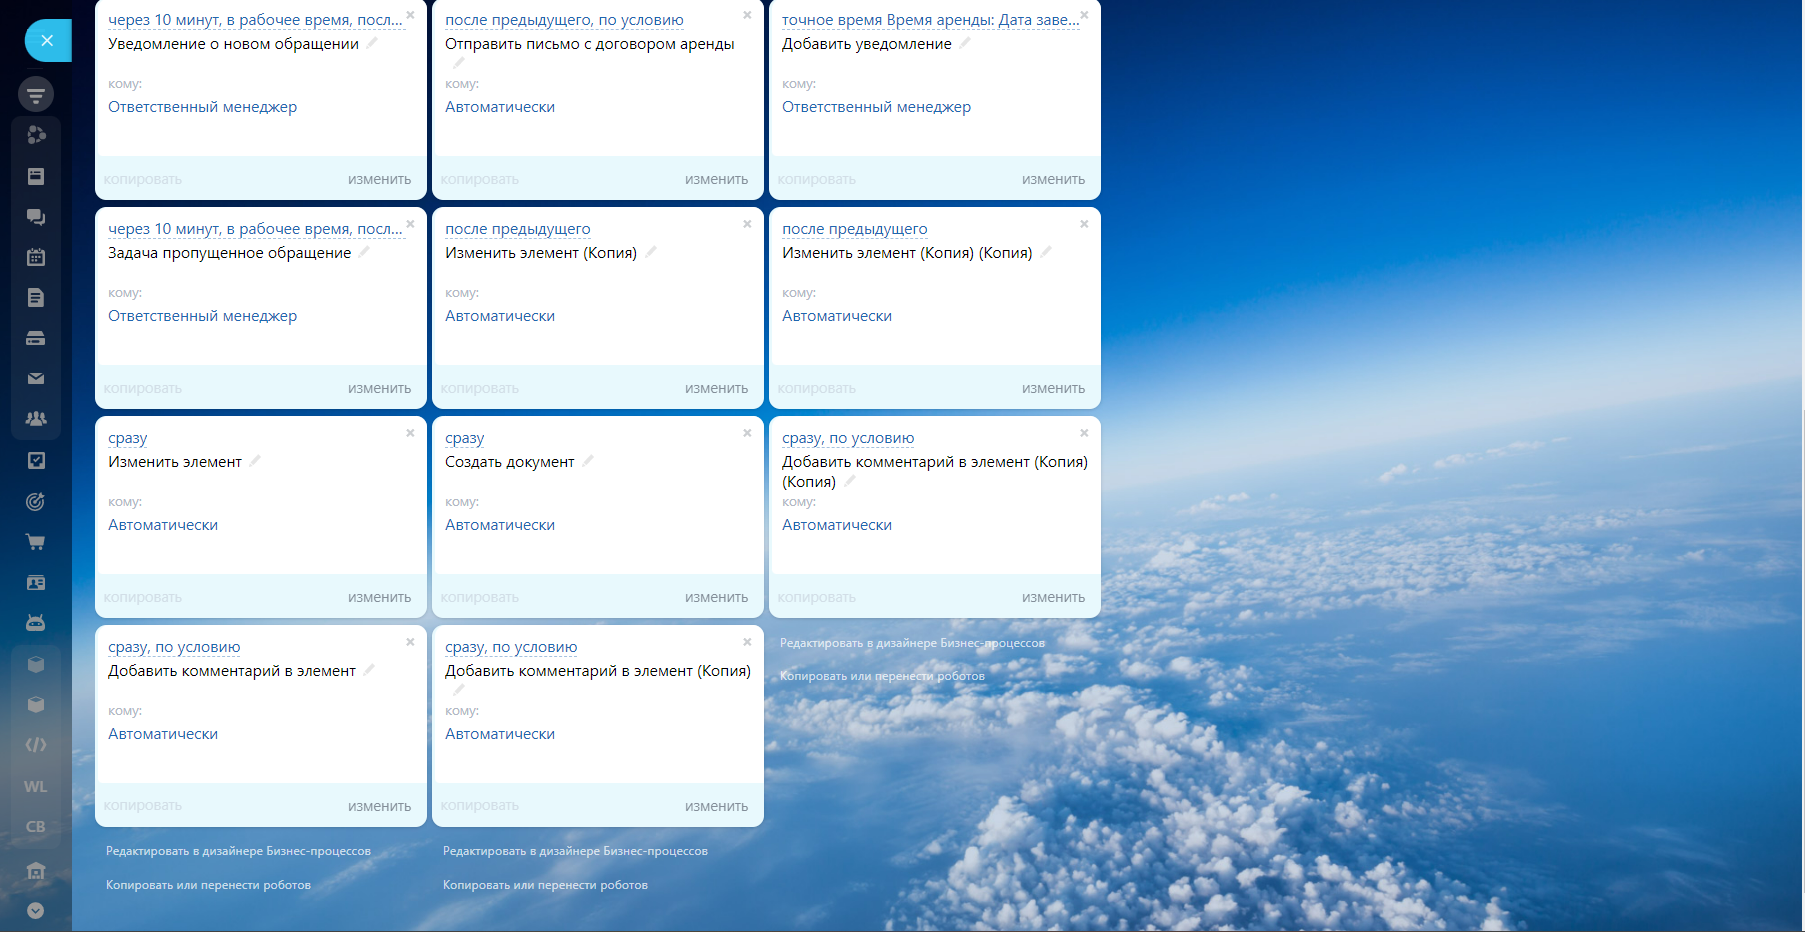The height and width of the screenshot is (932, 1805).
Task: Expand the sidebar with the bottom chevron
Action: click(x=36, y=910)
